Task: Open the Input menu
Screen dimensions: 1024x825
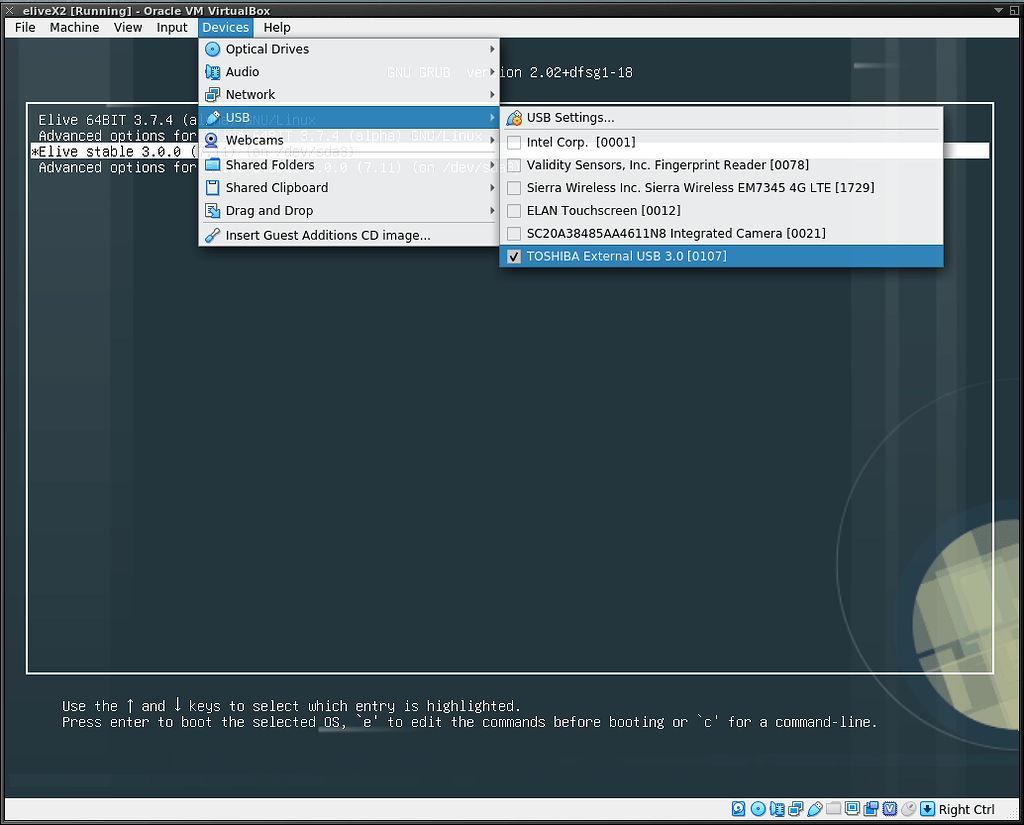Action: (x=172, y=27)
